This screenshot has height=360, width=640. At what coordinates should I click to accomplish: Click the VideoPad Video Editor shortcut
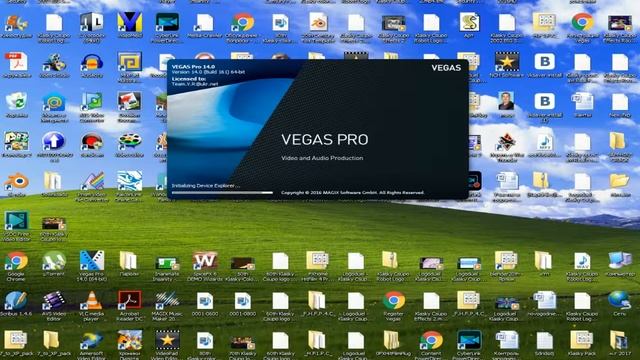point(167,341)
